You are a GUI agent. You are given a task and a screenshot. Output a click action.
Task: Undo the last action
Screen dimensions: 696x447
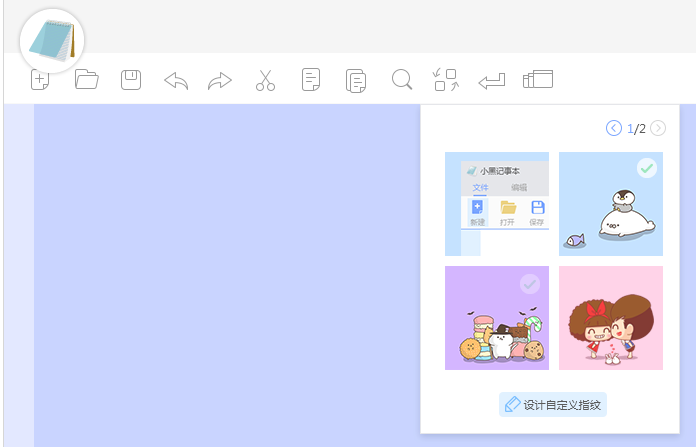(176, 81)
